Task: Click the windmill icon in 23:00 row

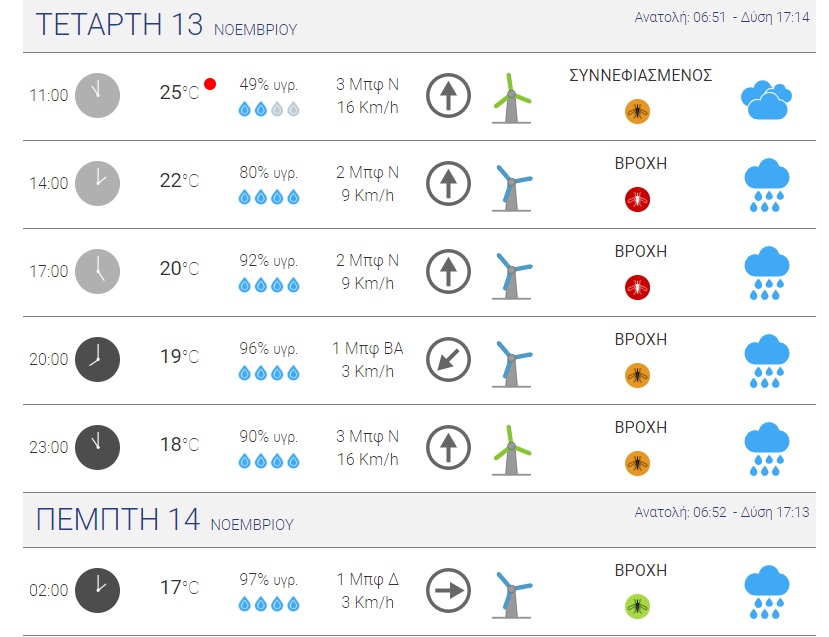Action: tap(513, 449)
